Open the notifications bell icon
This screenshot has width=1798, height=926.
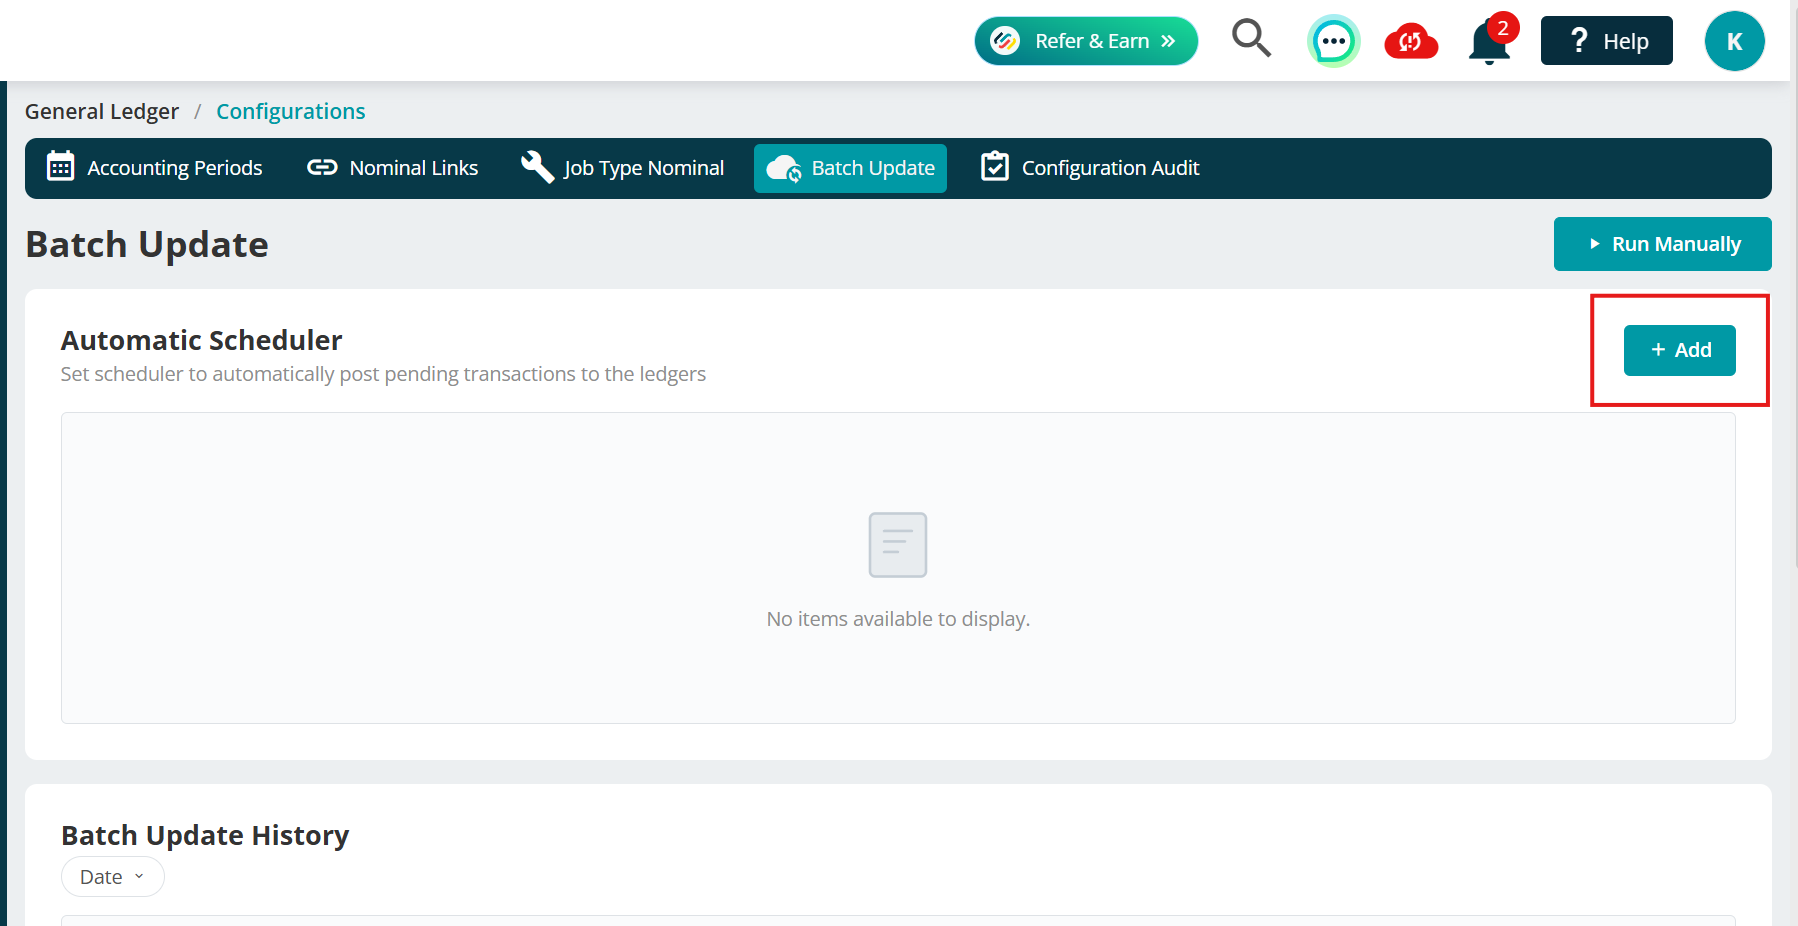(x=1489, y=42)
